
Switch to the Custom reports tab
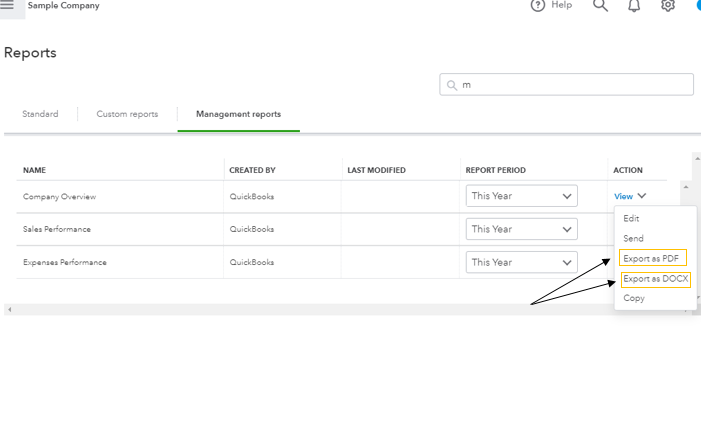[127, 114]
